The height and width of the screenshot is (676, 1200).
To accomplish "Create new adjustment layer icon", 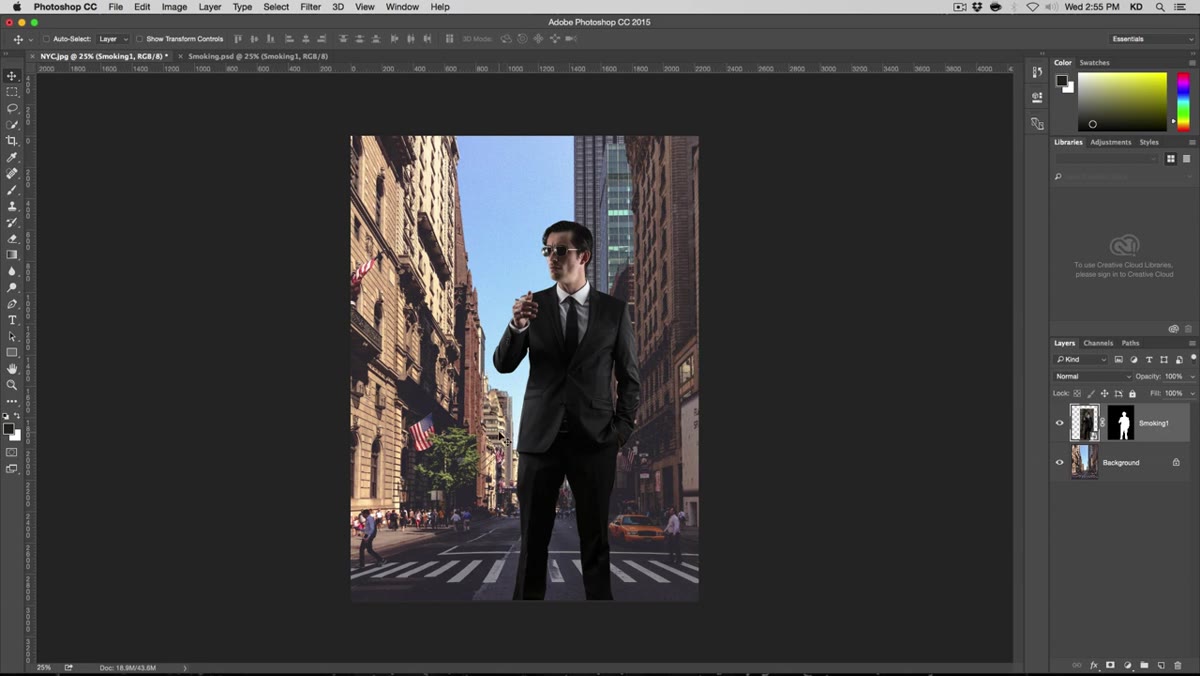I will tap(1127, 665).
